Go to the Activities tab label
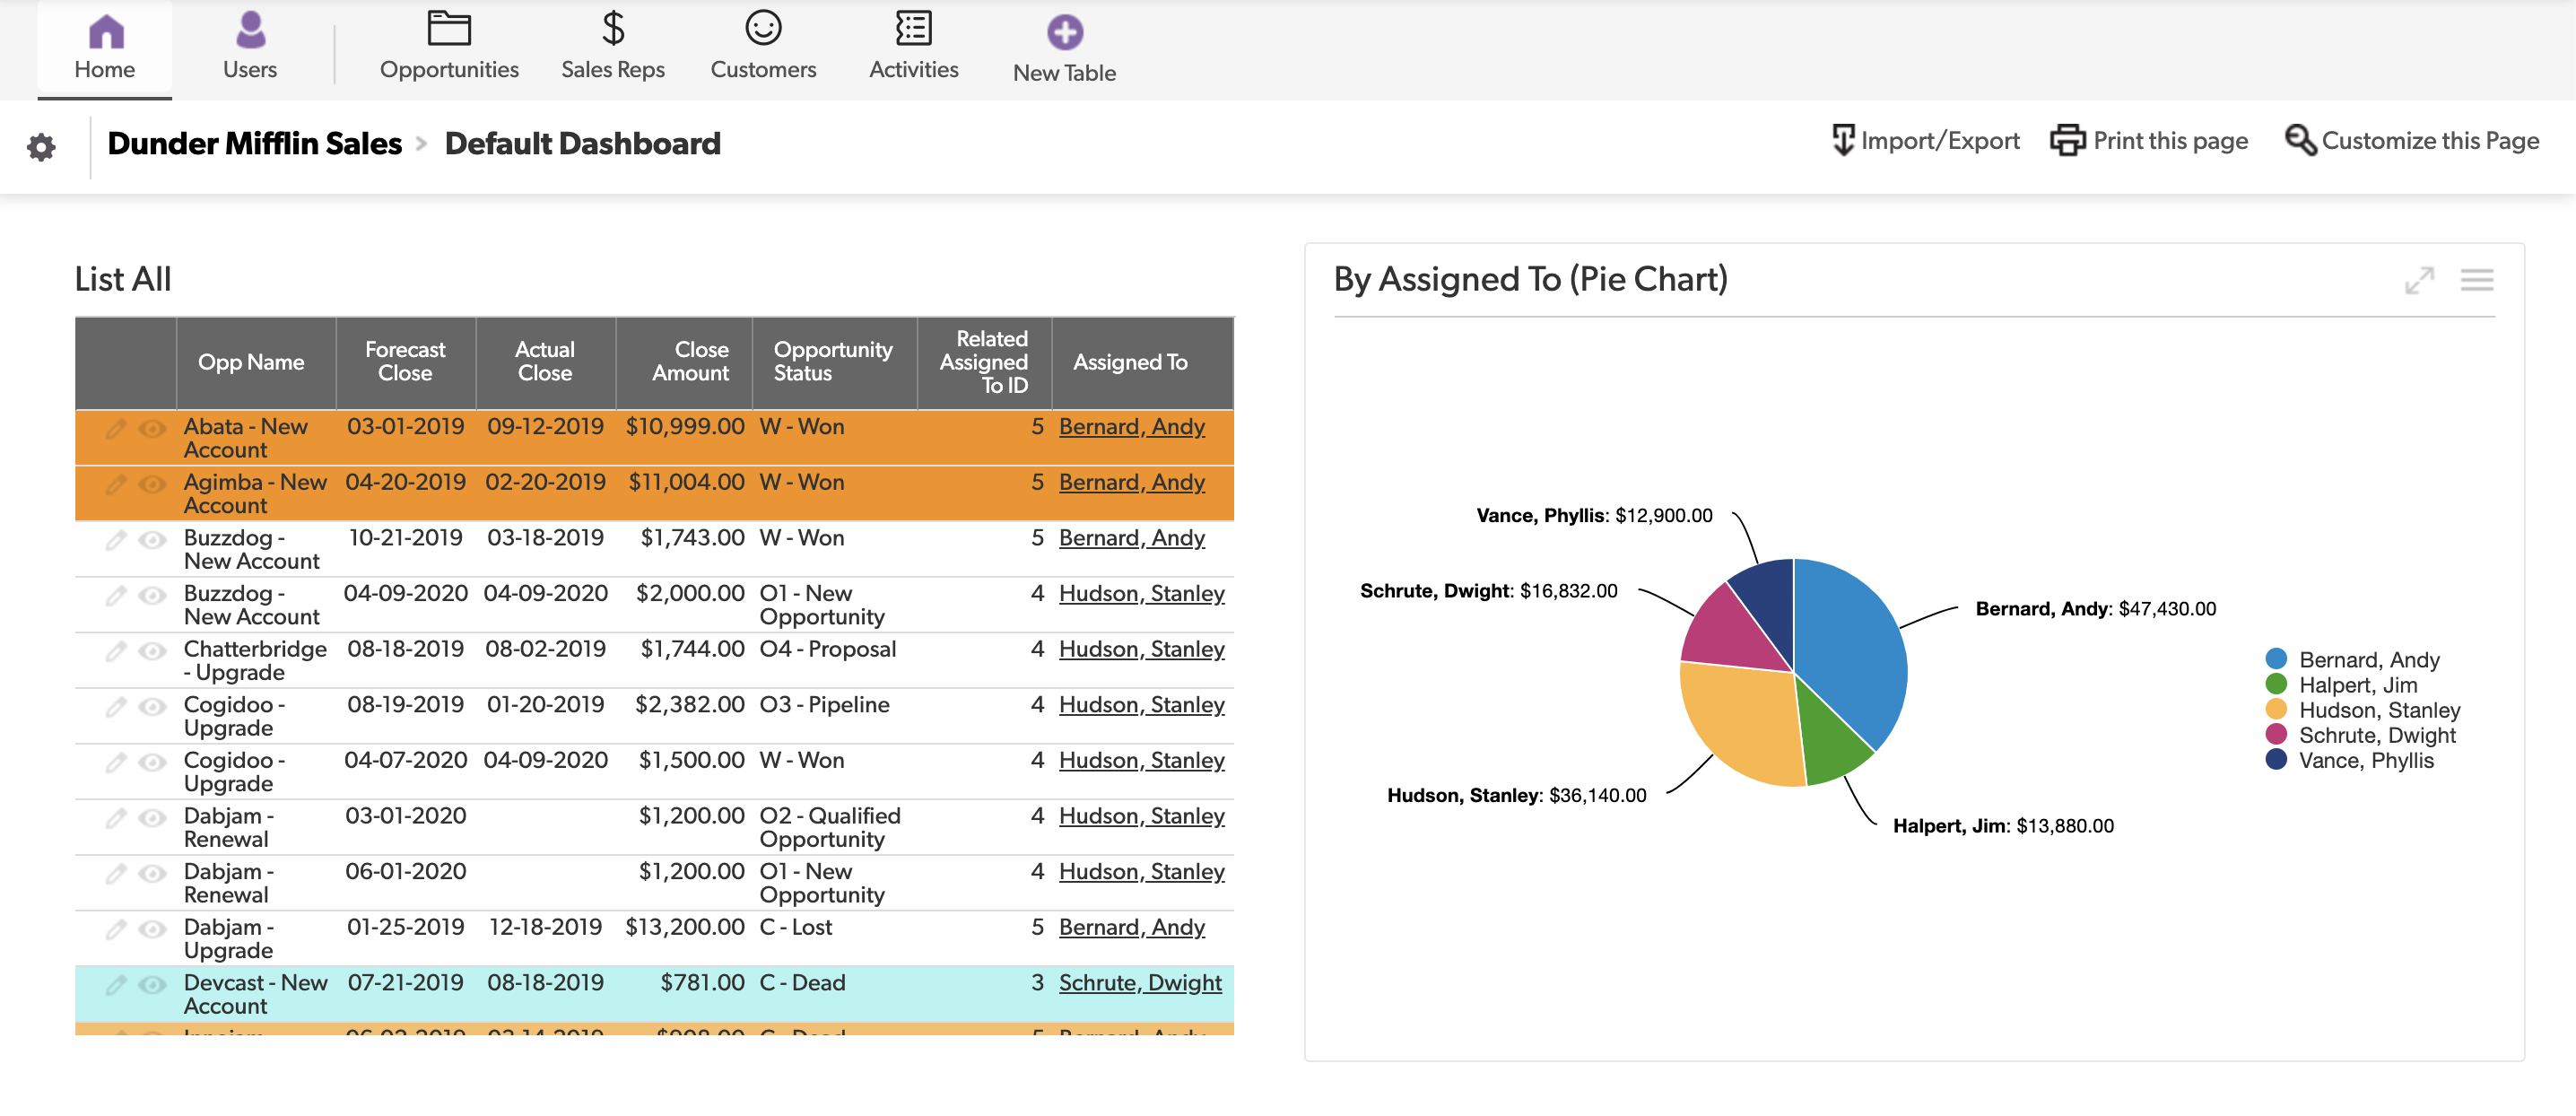This screenshot has height=1116, width=2576. coord(913,69)
